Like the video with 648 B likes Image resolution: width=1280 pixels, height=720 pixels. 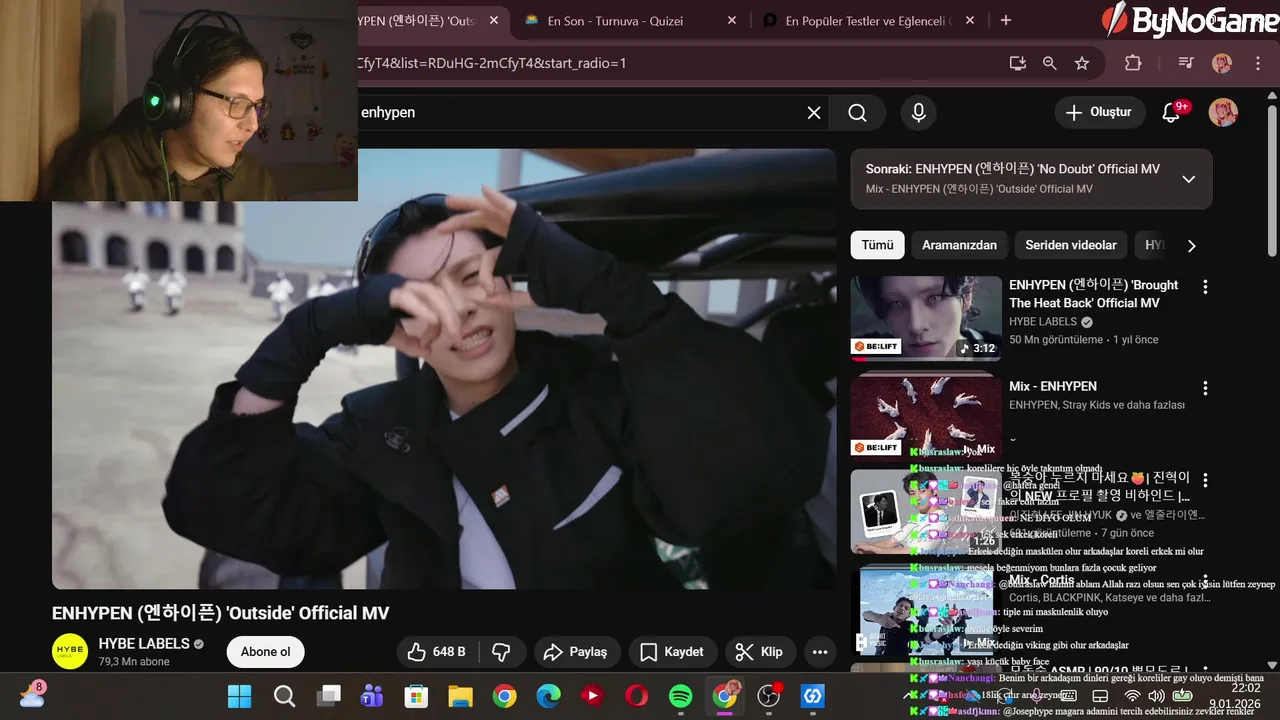click(x=437, y=652)
